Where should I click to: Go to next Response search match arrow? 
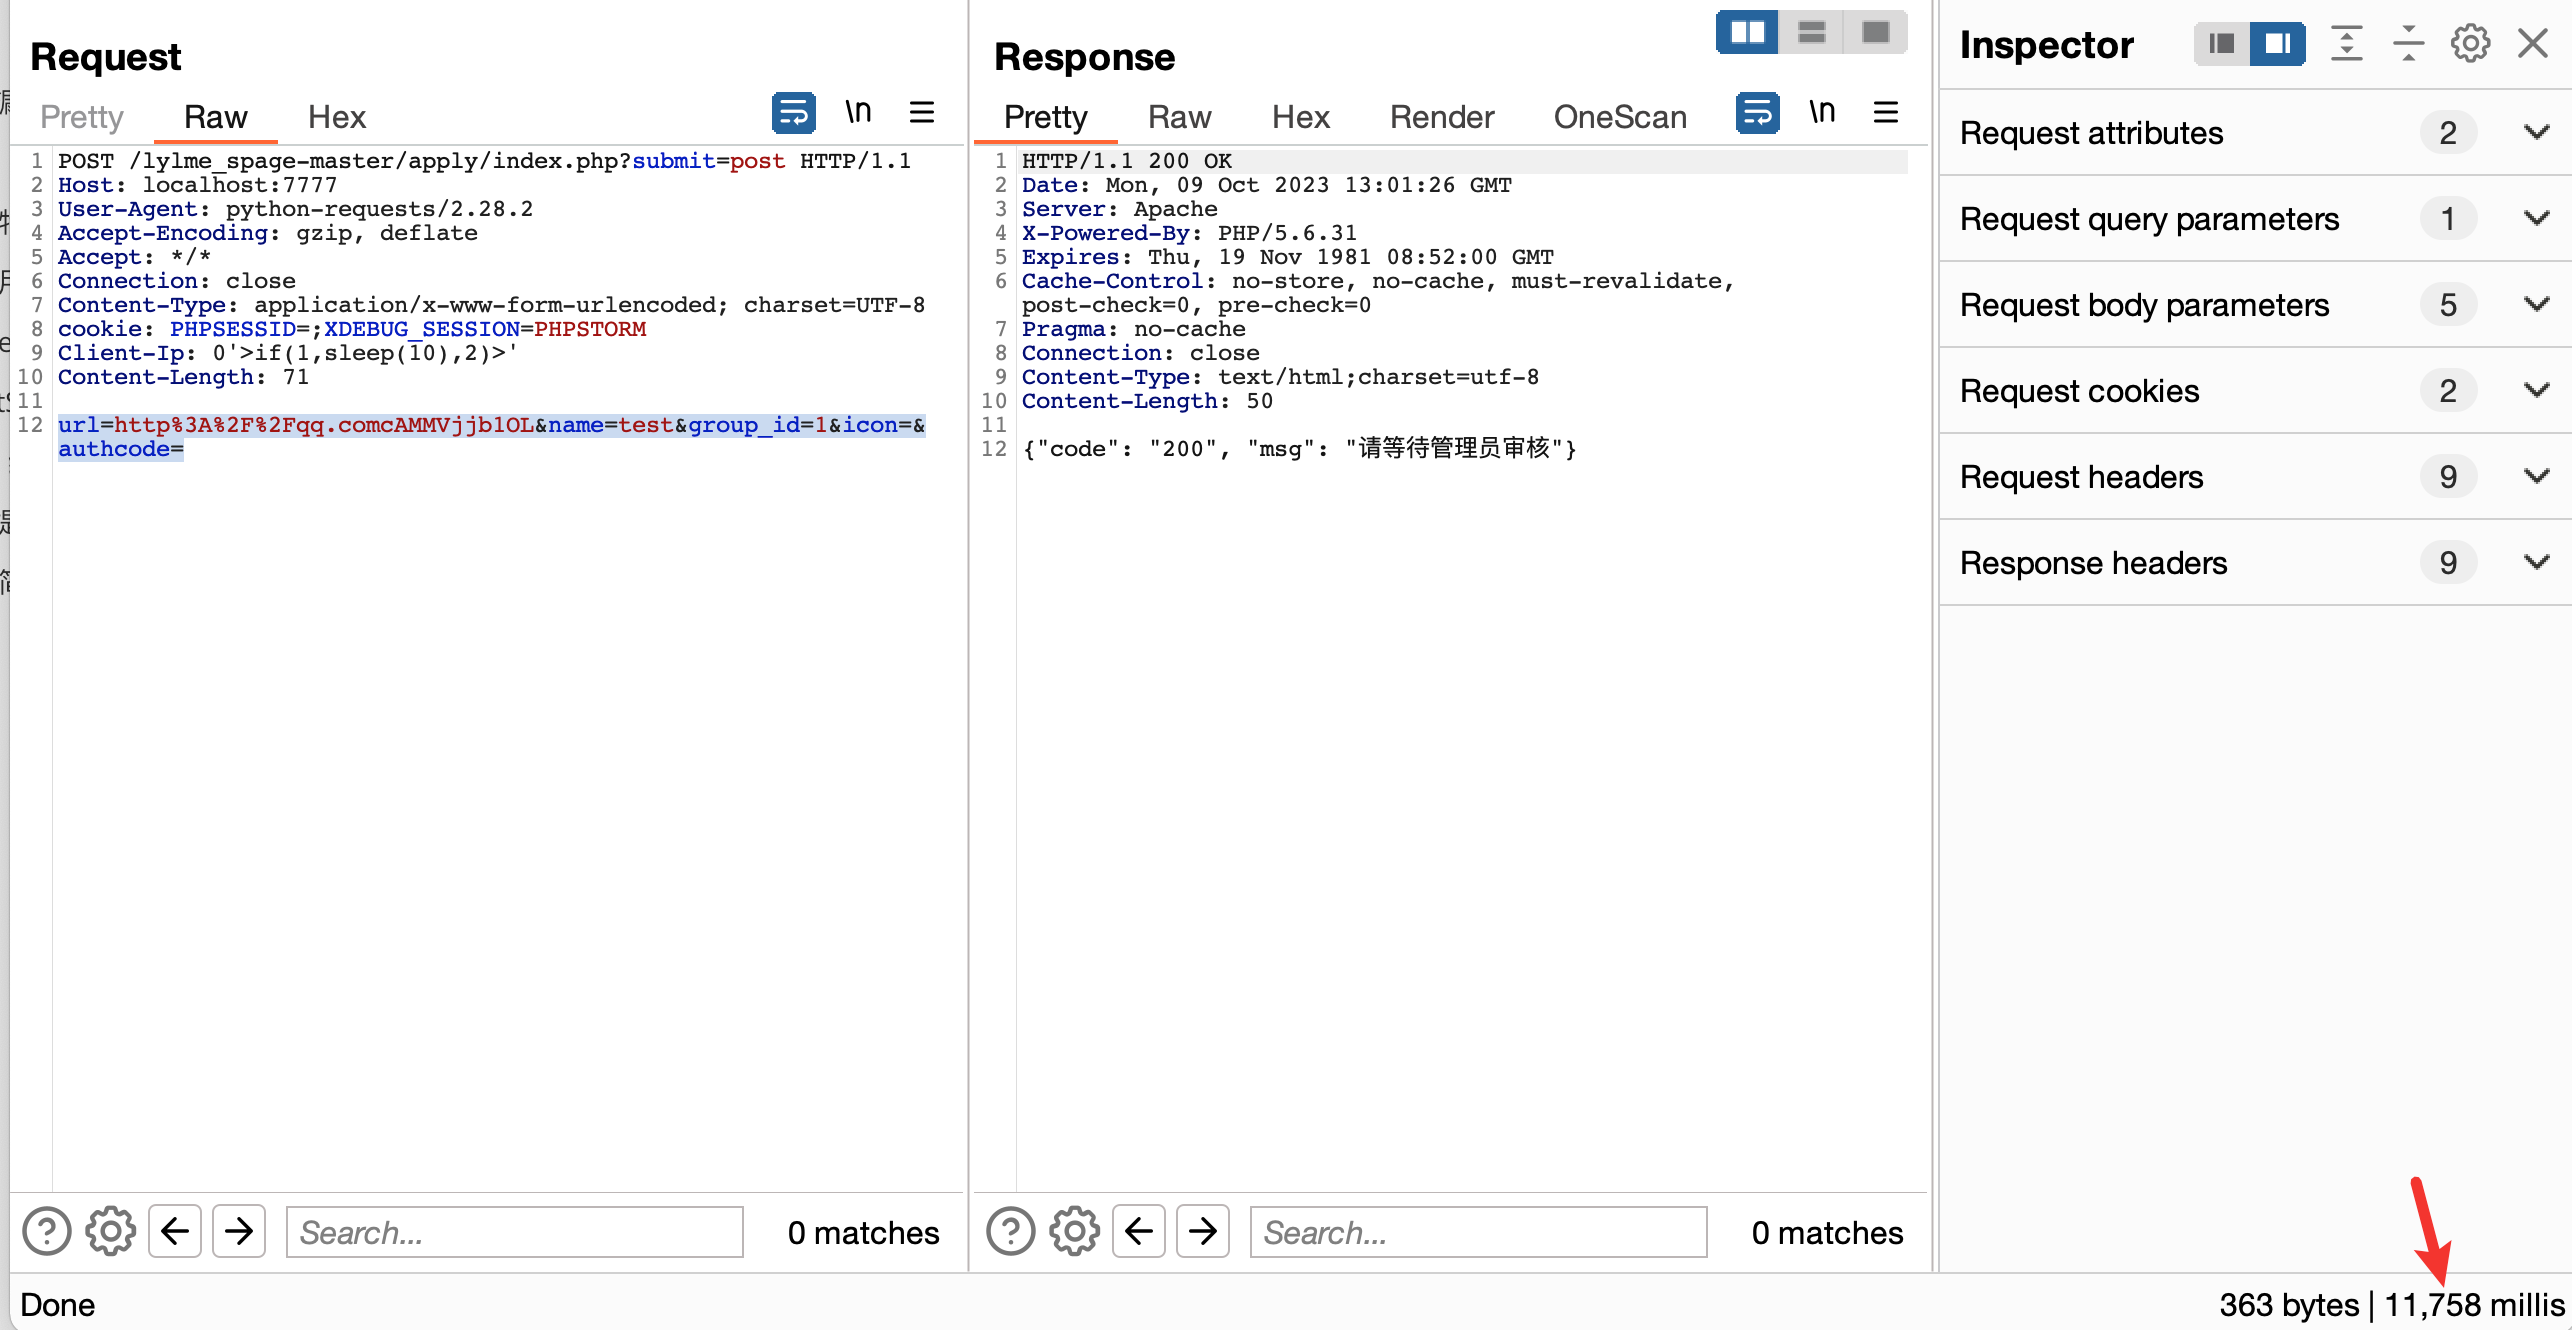pyautogui.click(x=1202, y=1231)
